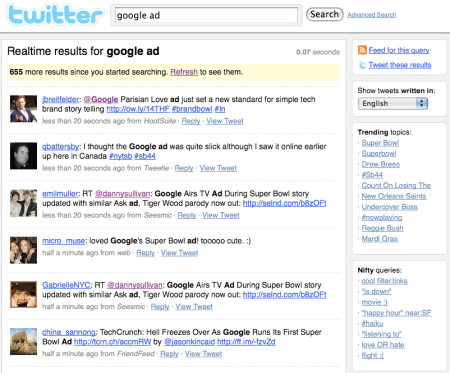Open jbreitfelder's avatar thumbnail
This screenshot has width=450, height=373.
coord(23,109)
